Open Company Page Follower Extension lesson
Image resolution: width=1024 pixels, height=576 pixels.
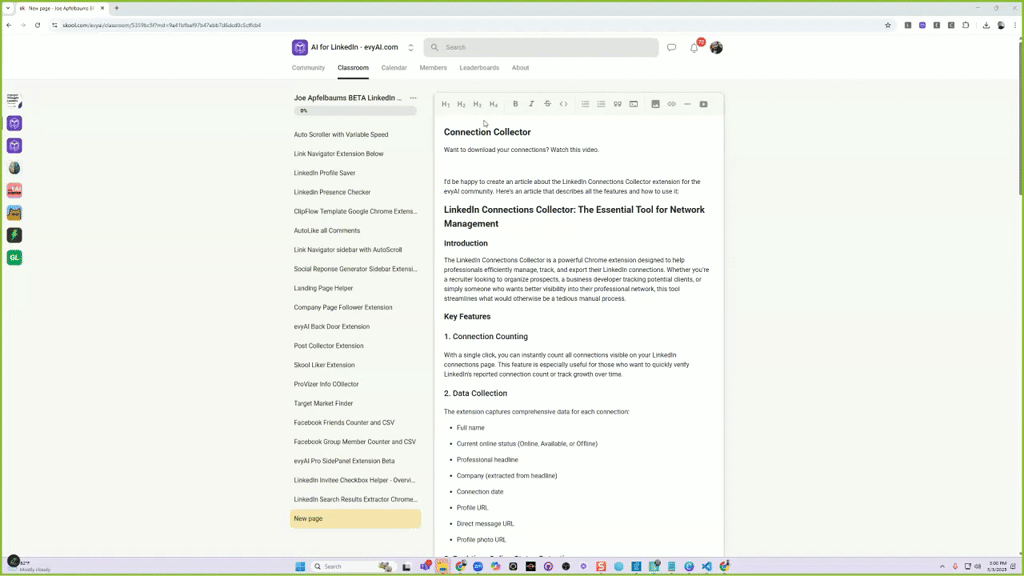[343, 308]
